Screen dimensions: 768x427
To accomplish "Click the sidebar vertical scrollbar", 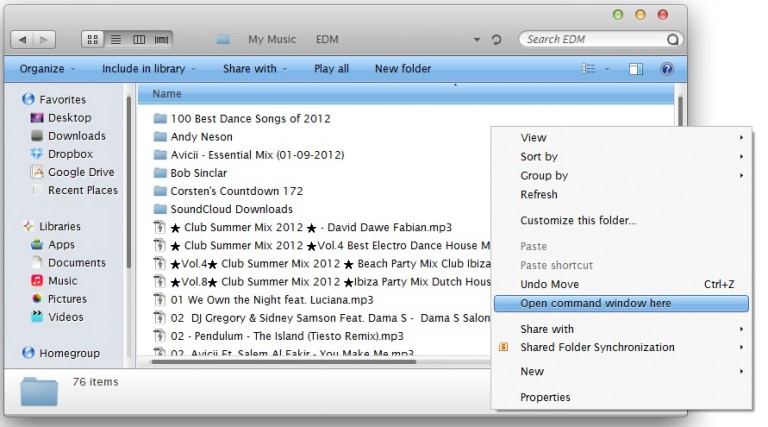I will coord(129,181).
